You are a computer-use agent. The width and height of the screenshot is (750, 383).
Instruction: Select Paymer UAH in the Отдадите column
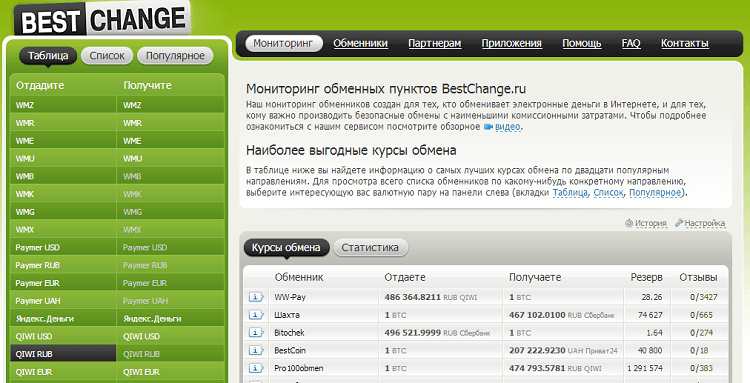click(x=63, y=301)
